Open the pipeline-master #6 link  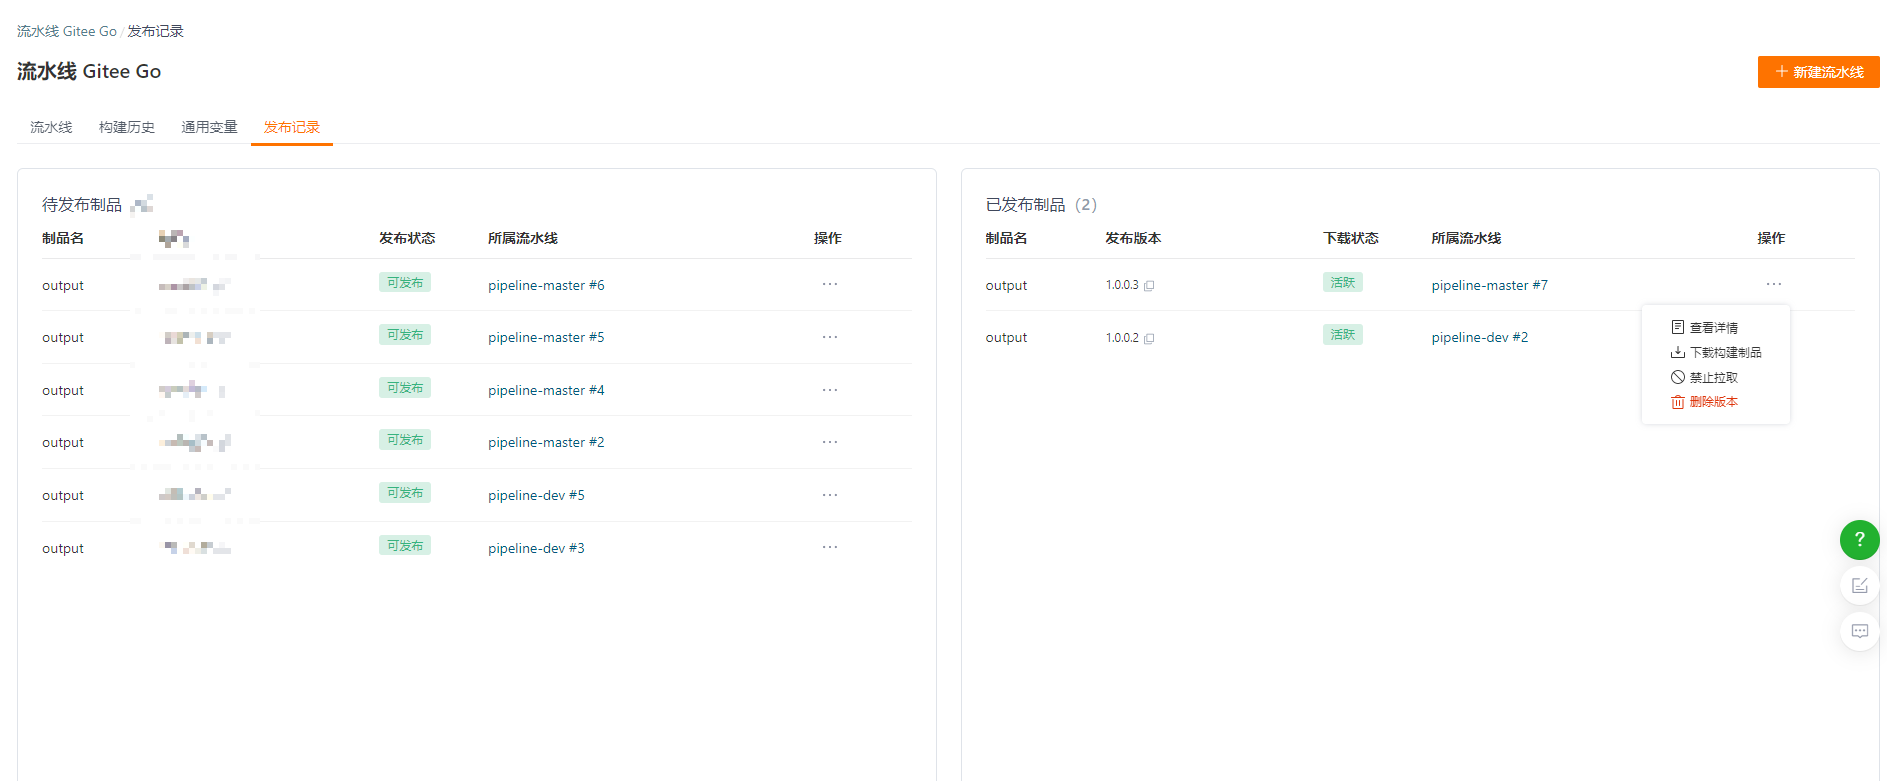pyautogui.click(x=546, y=286)
